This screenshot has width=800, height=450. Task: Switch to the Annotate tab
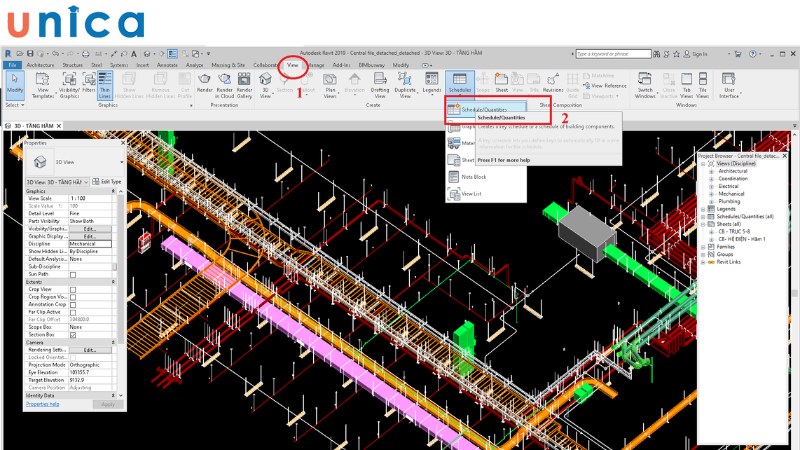(167, 65)
